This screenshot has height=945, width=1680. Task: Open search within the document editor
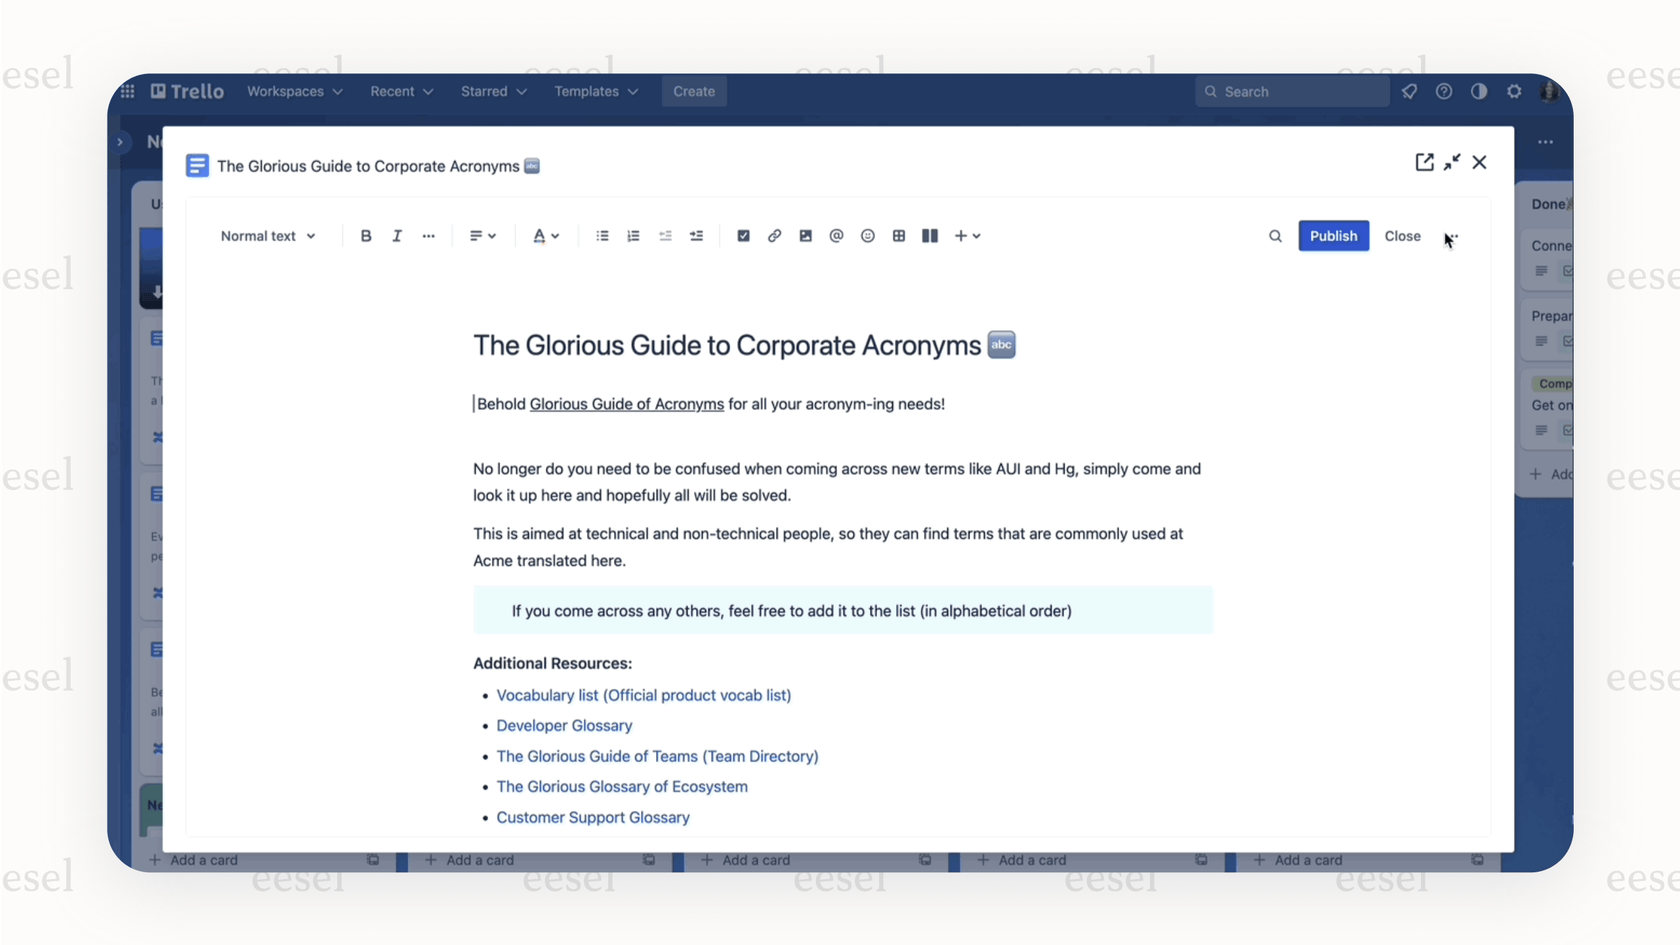[x=1274, y=235]
